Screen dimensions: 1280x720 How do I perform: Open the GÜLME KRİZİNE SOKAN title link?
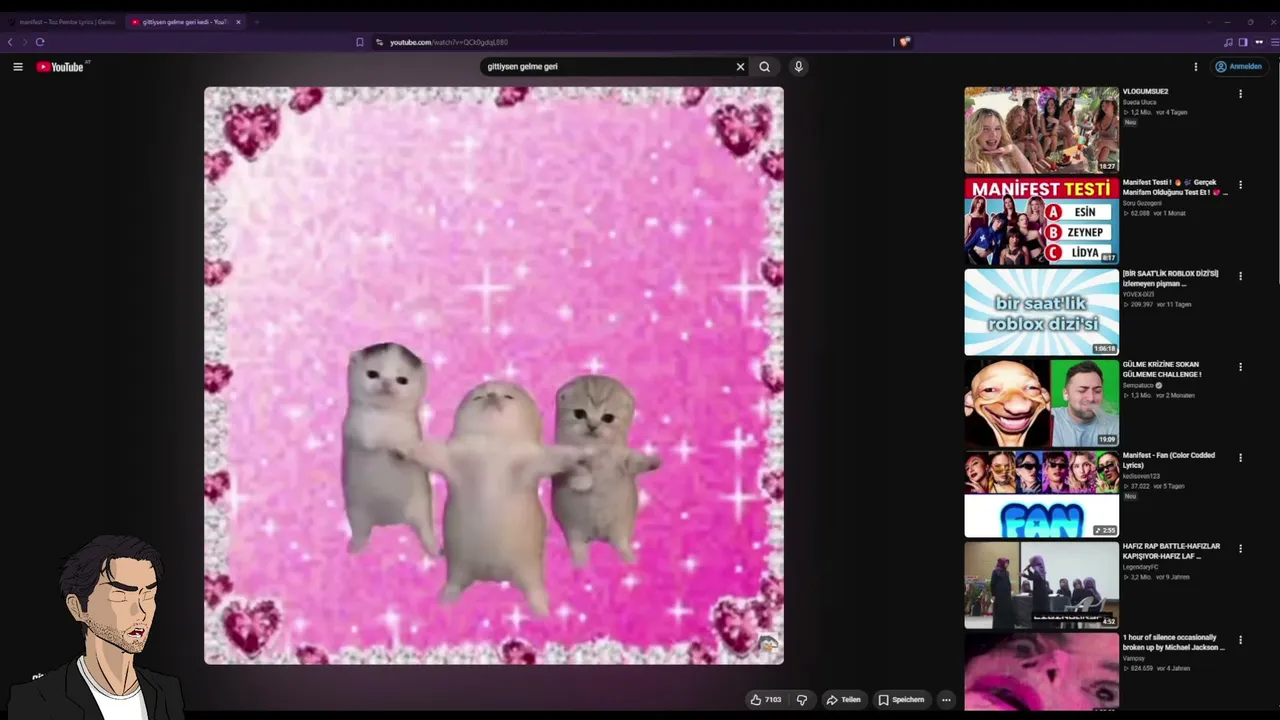[x=1162, y=370]
